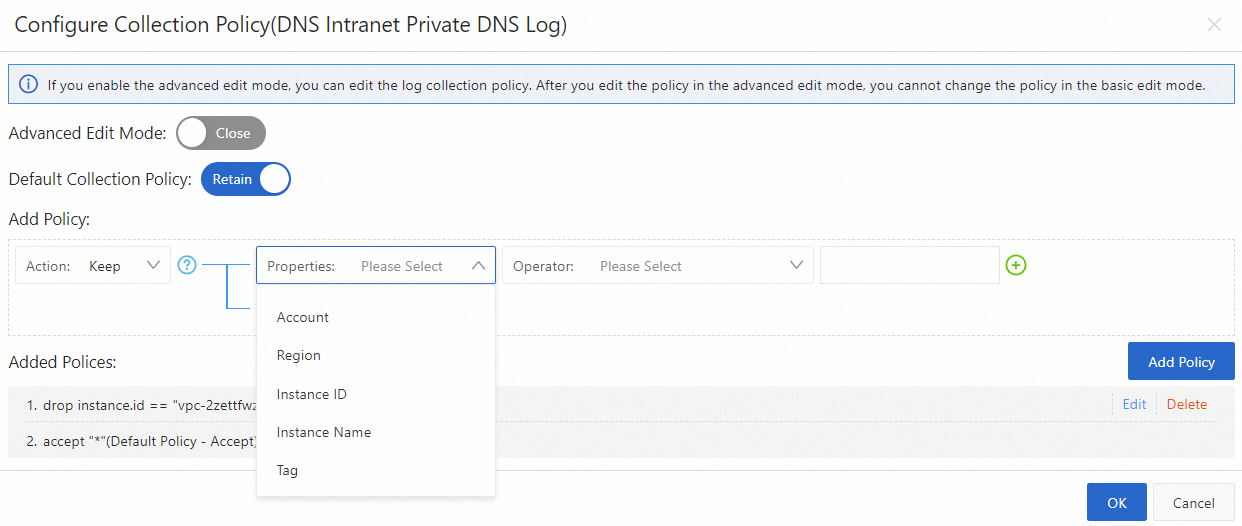
Task: Toggle the Advanced Edit Mode switch
Action: (221, 133)
